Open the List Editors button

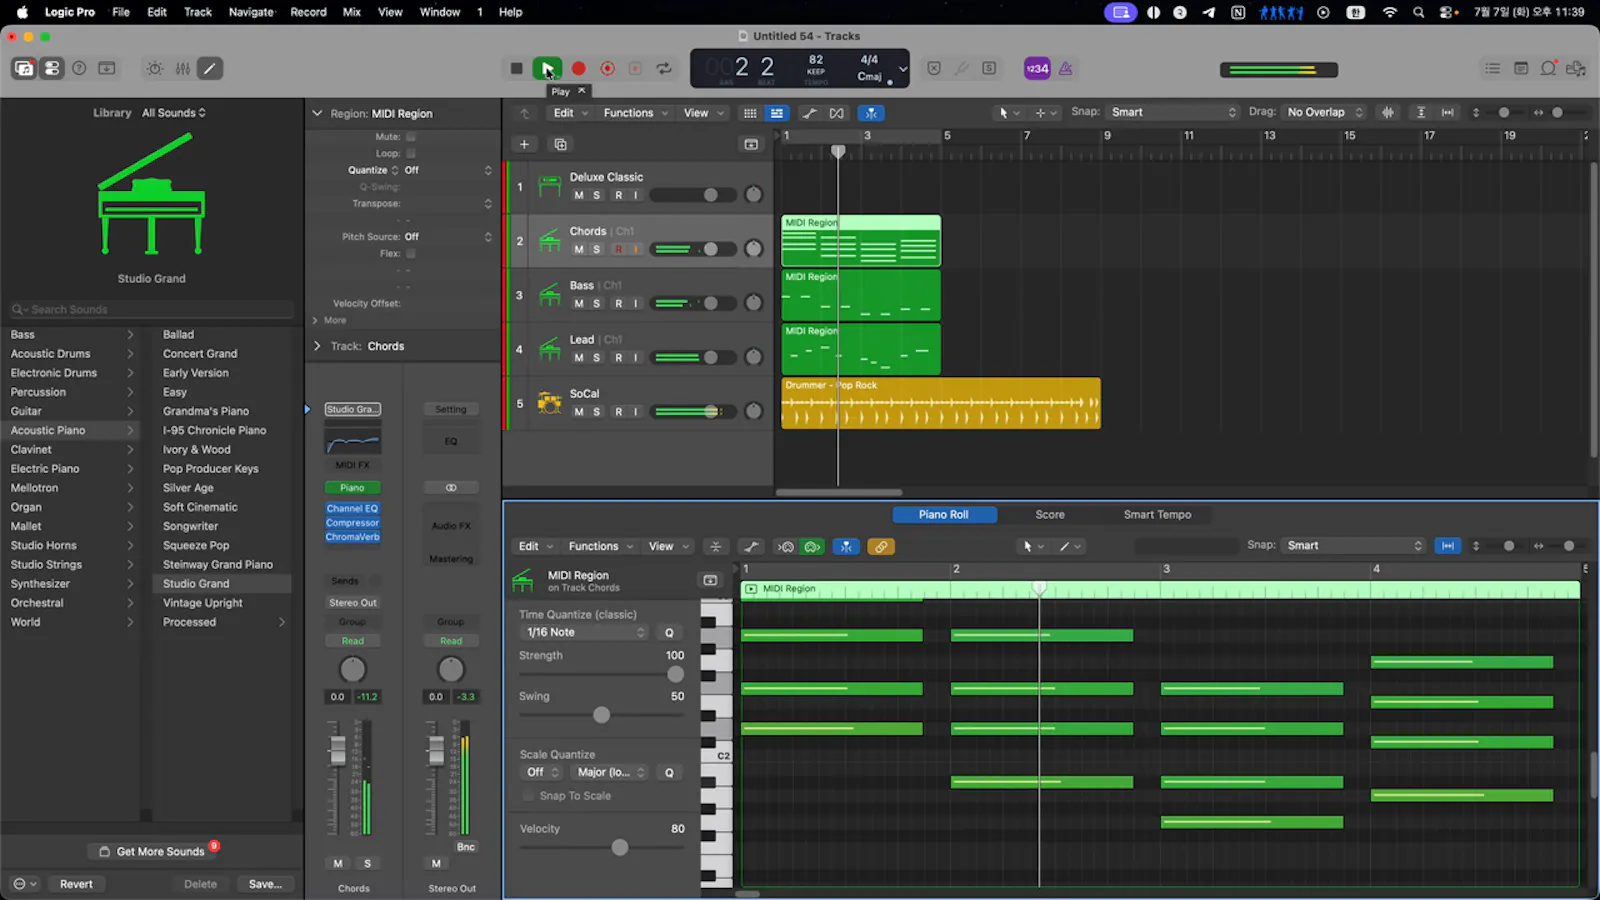click(1492, 68)
